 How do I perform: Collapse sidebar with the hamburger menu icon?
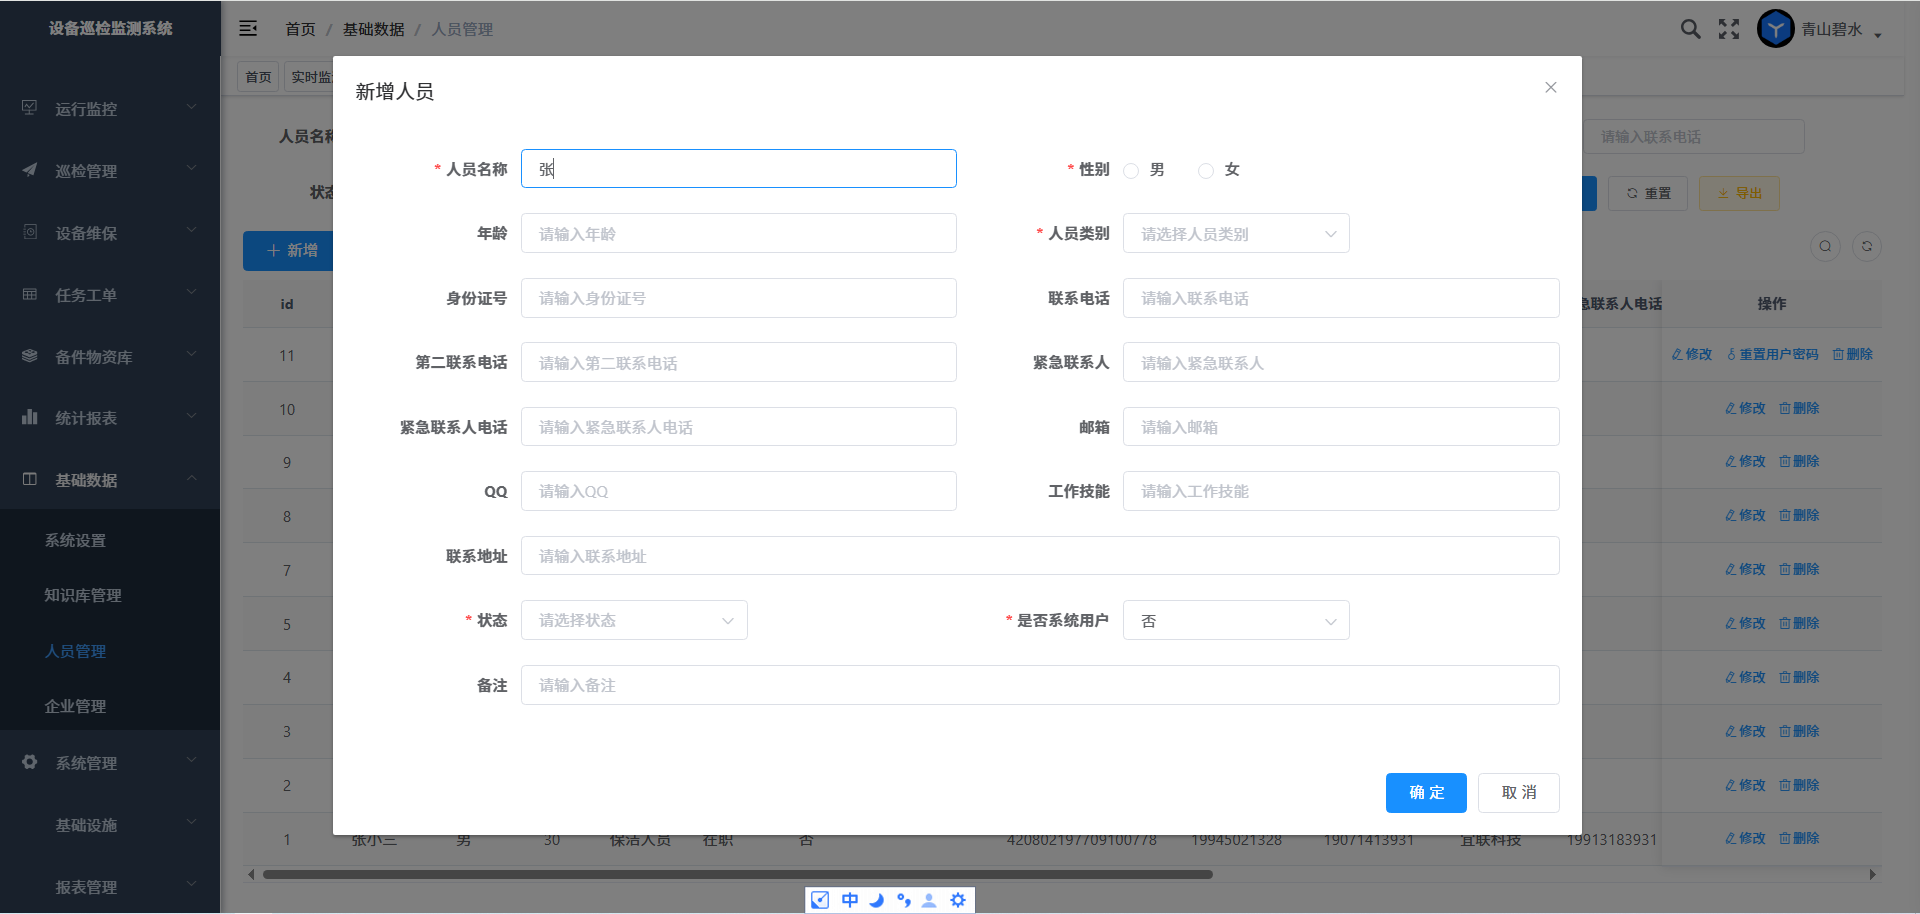(248, 29)
